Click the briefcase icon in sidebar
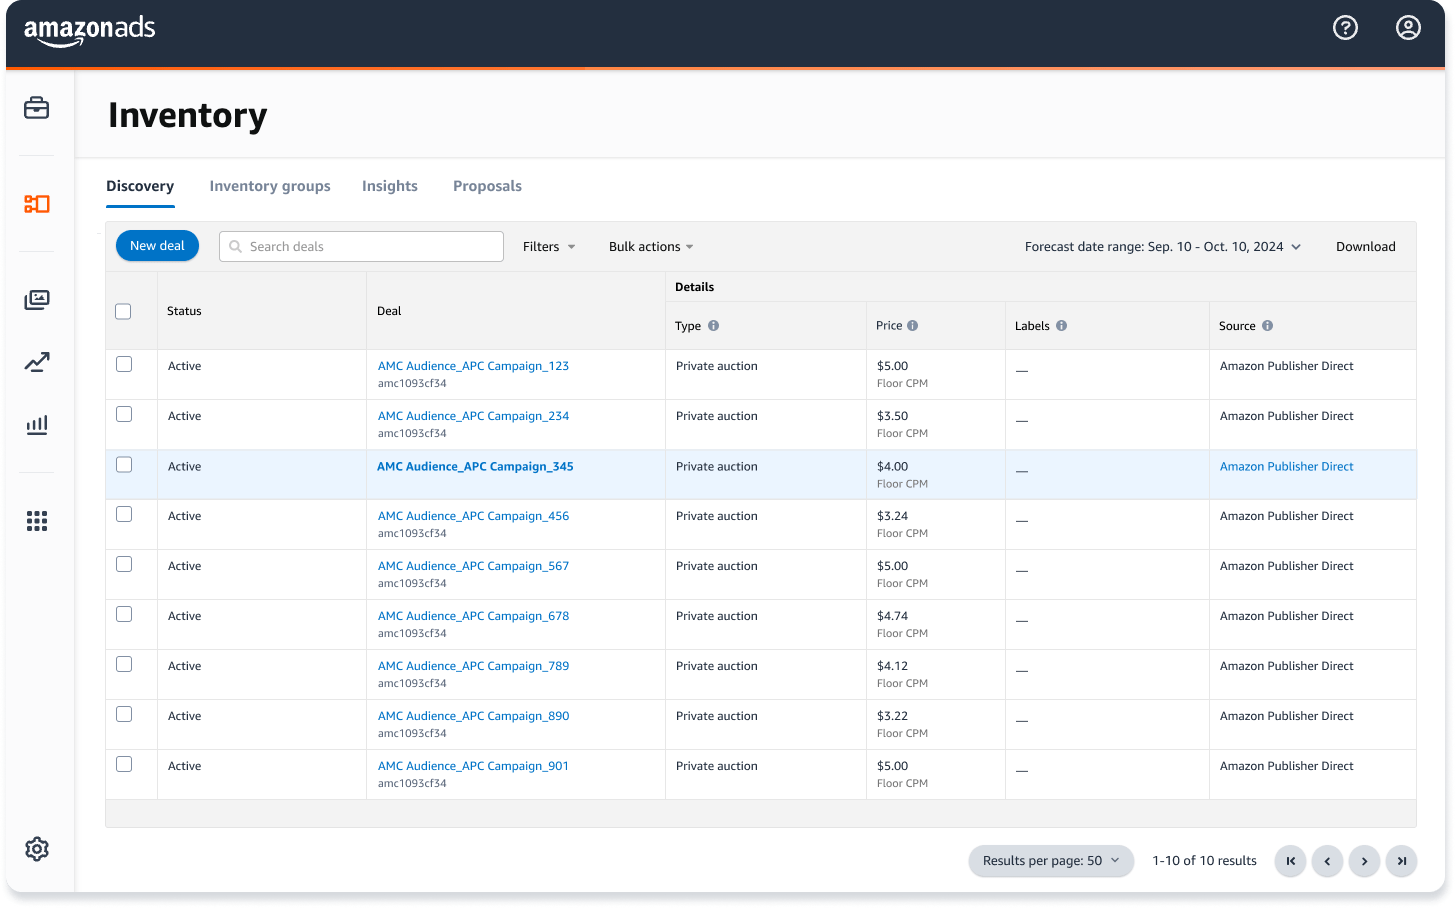1455x908 pixels. coord(37,108)
